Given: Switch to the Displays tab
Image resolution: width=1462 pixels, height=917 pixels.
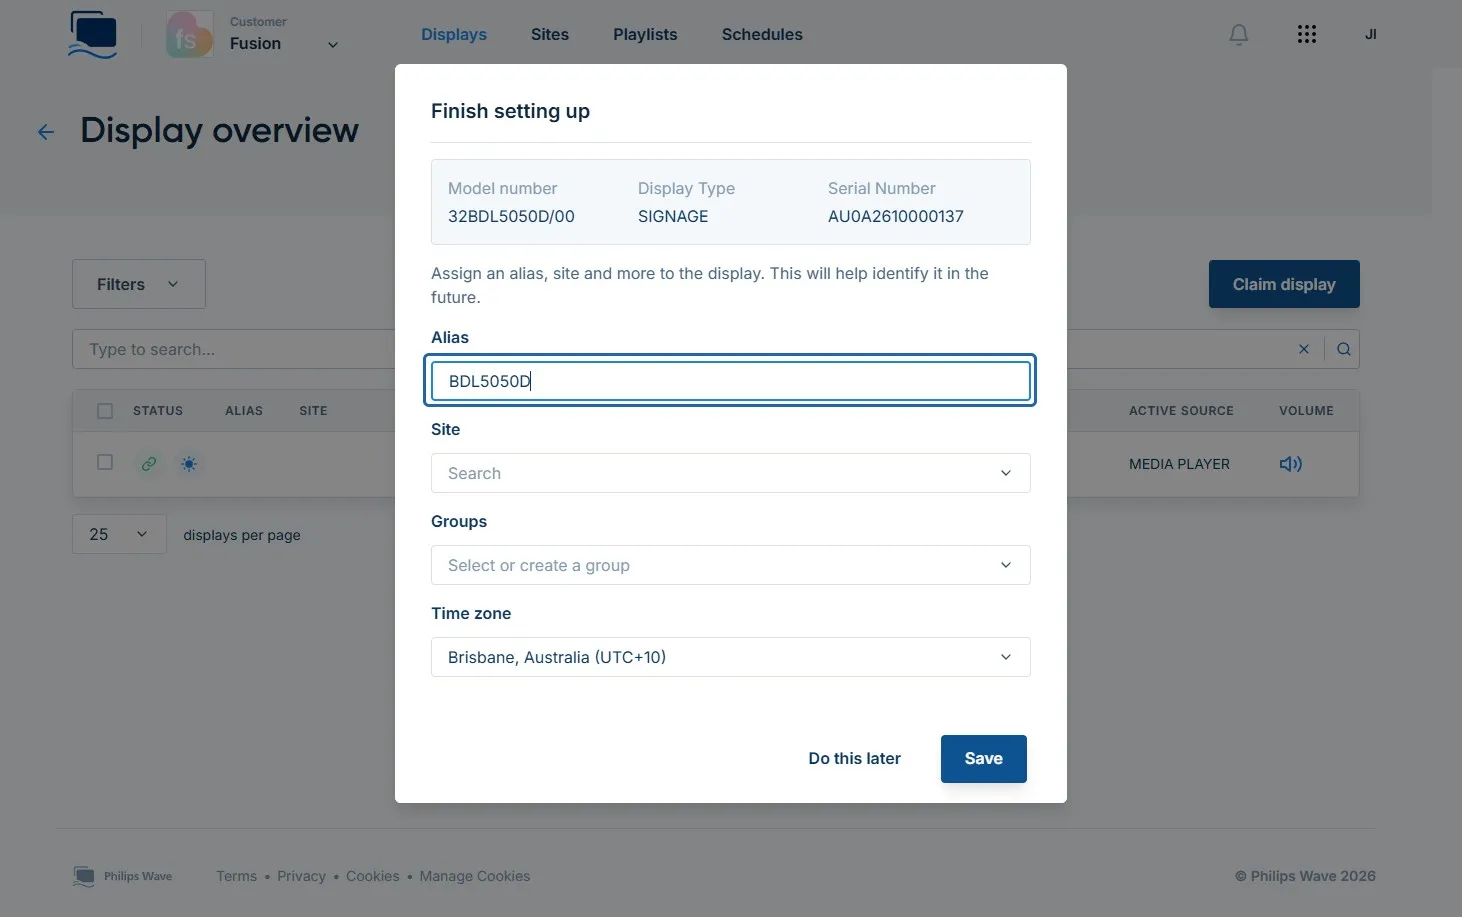Looking at the screenshot, I should tap(454, 35).
